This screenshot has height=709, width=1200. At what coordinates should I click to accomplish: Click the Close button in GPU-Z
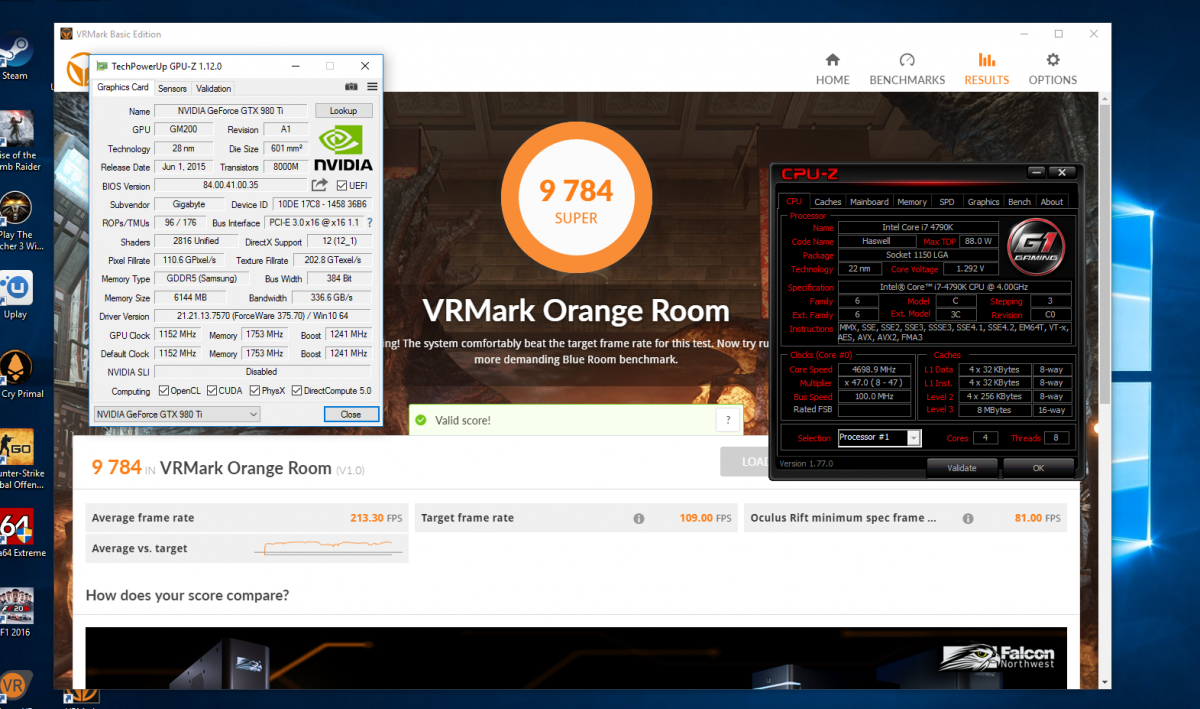pos(351,414)
